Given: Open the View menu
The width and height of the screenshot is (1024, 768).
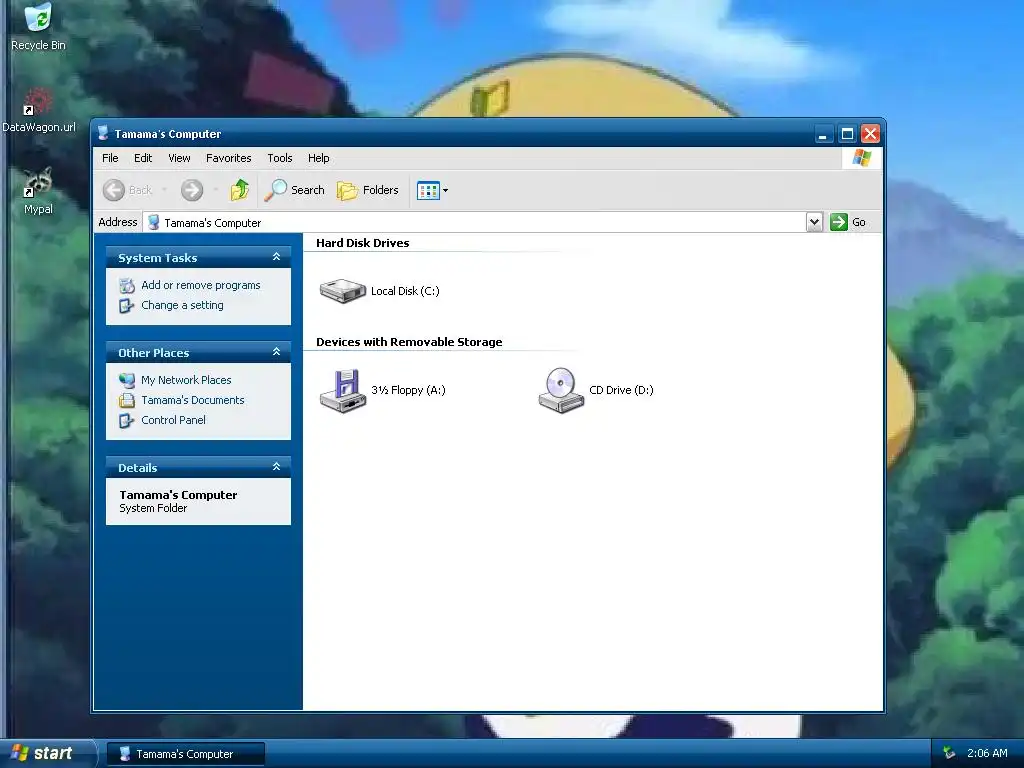Looking at the screenshot, I should pos(179,158).
